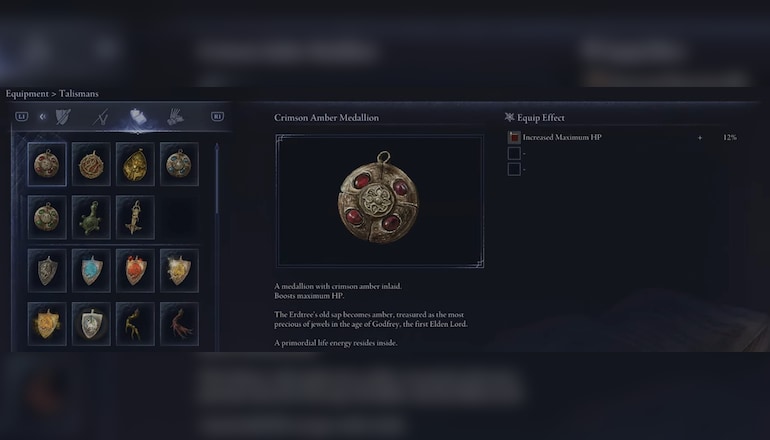
Task: Choose the golden teardrop scarab talisman
Action: click(135, 164)
